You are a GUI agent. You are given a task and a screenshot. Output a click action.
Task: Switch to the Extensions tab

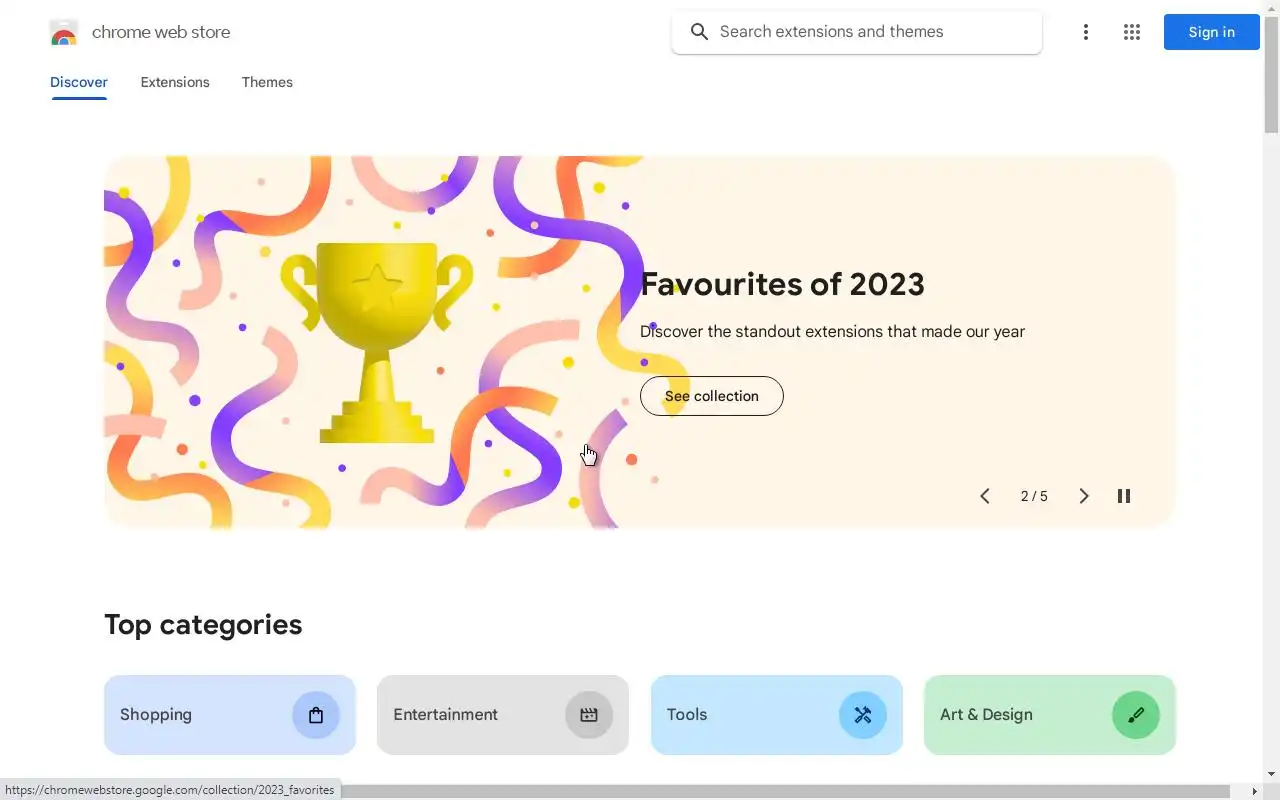click(175, 82)
